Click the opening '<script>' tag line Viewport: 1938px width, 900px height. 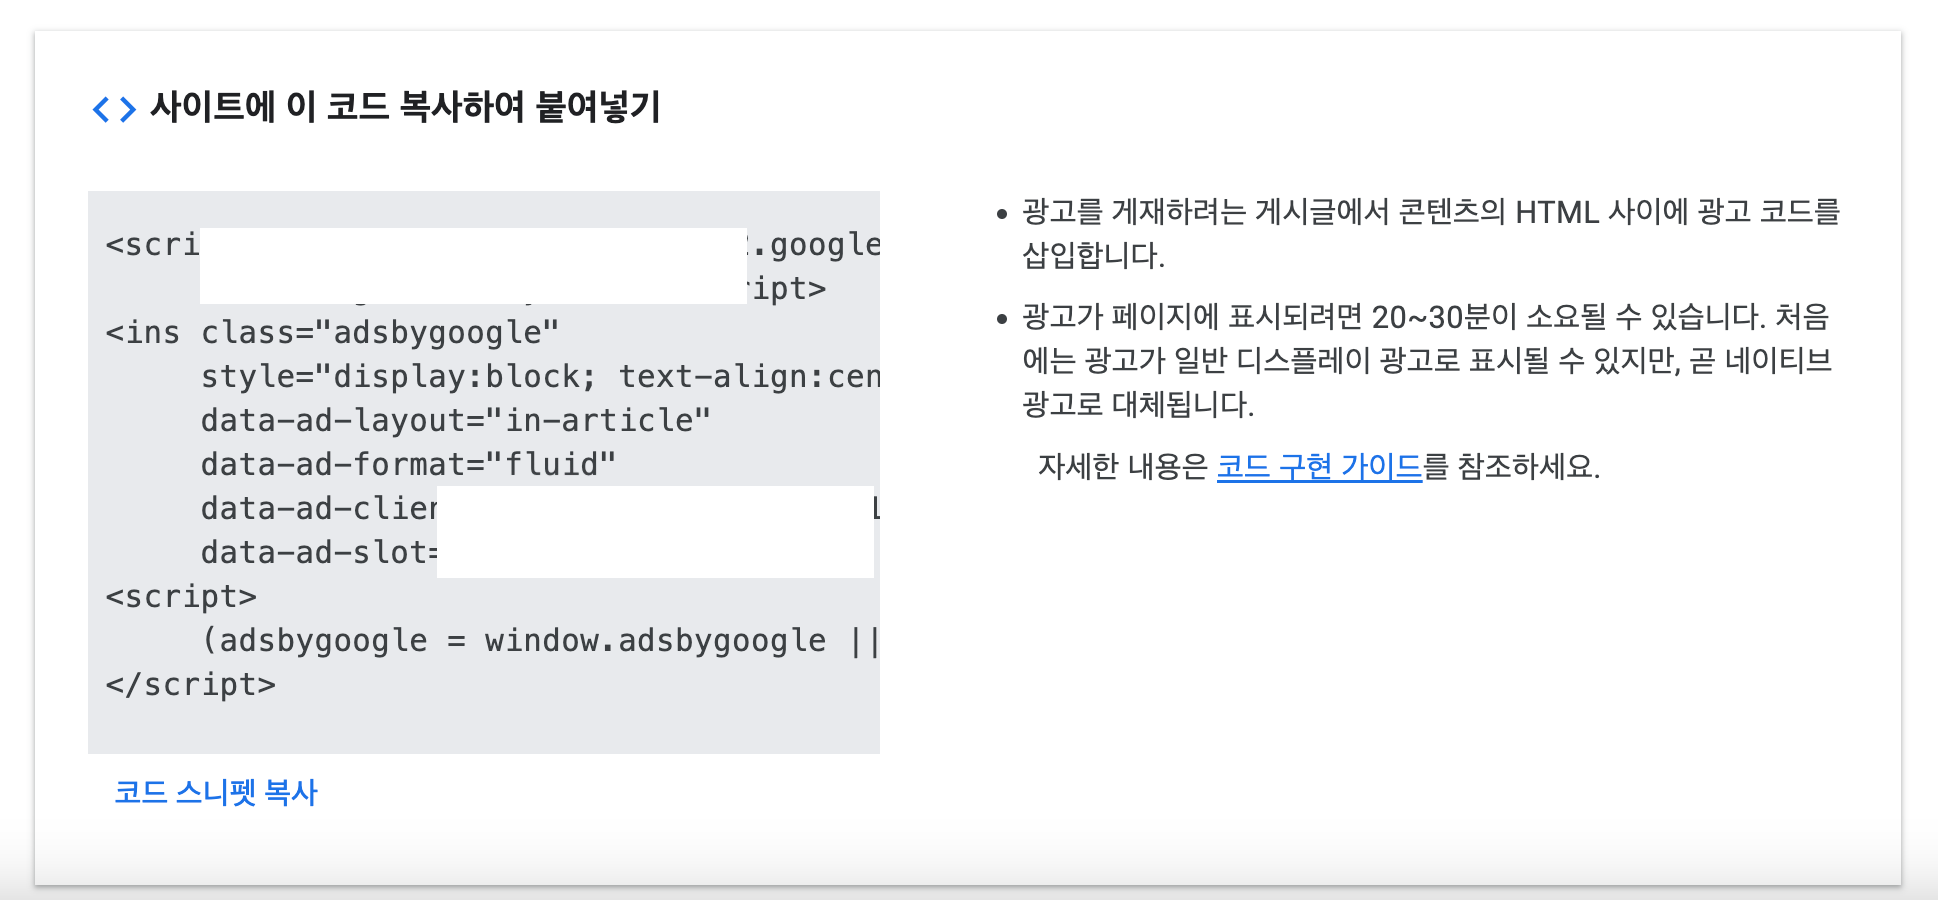[x=181, y=596]
